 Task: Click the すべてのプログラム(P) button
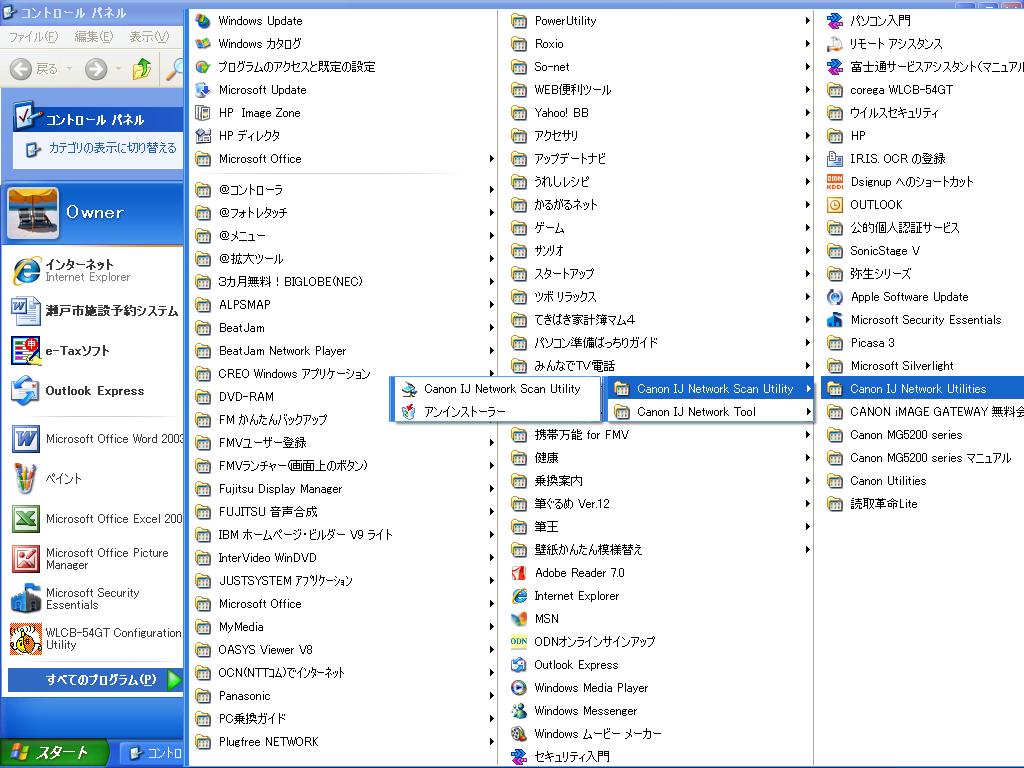coord(95,680)
